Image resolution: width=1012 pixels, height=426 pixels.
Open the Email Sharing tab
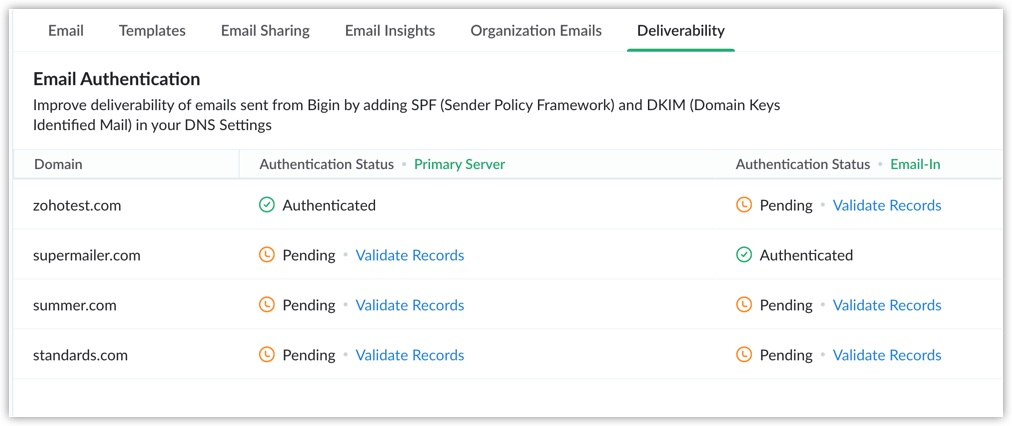(x=265, y=30)
